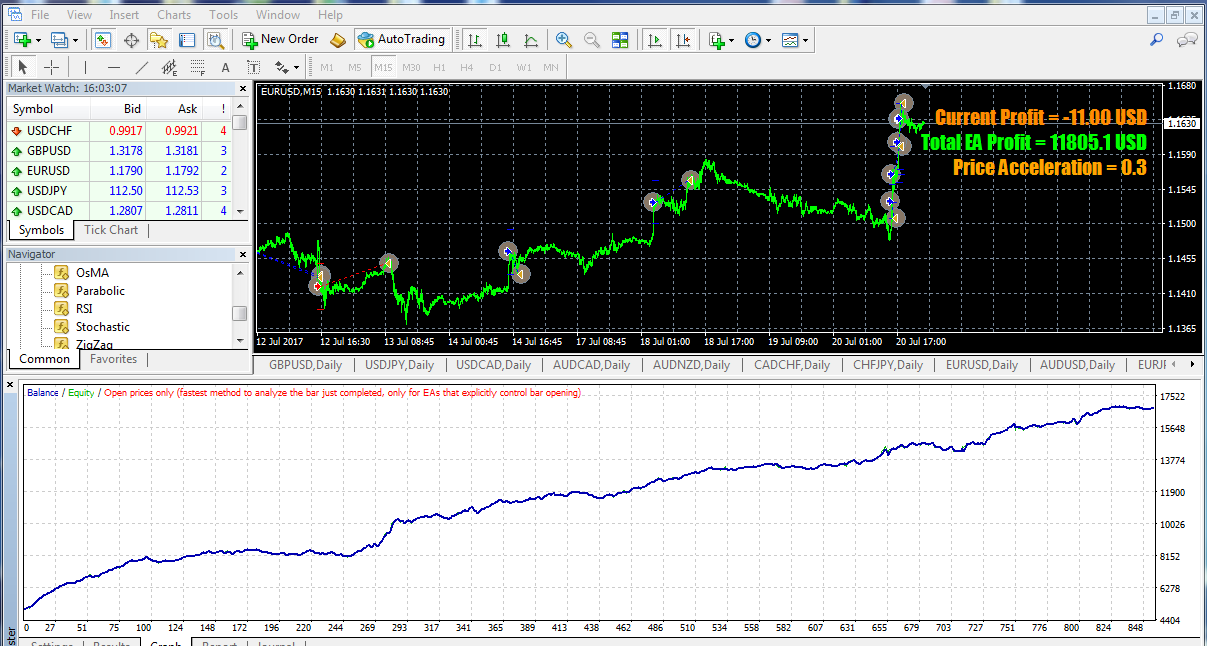
Task: Click the New Order button
Action: coord(280,40)
